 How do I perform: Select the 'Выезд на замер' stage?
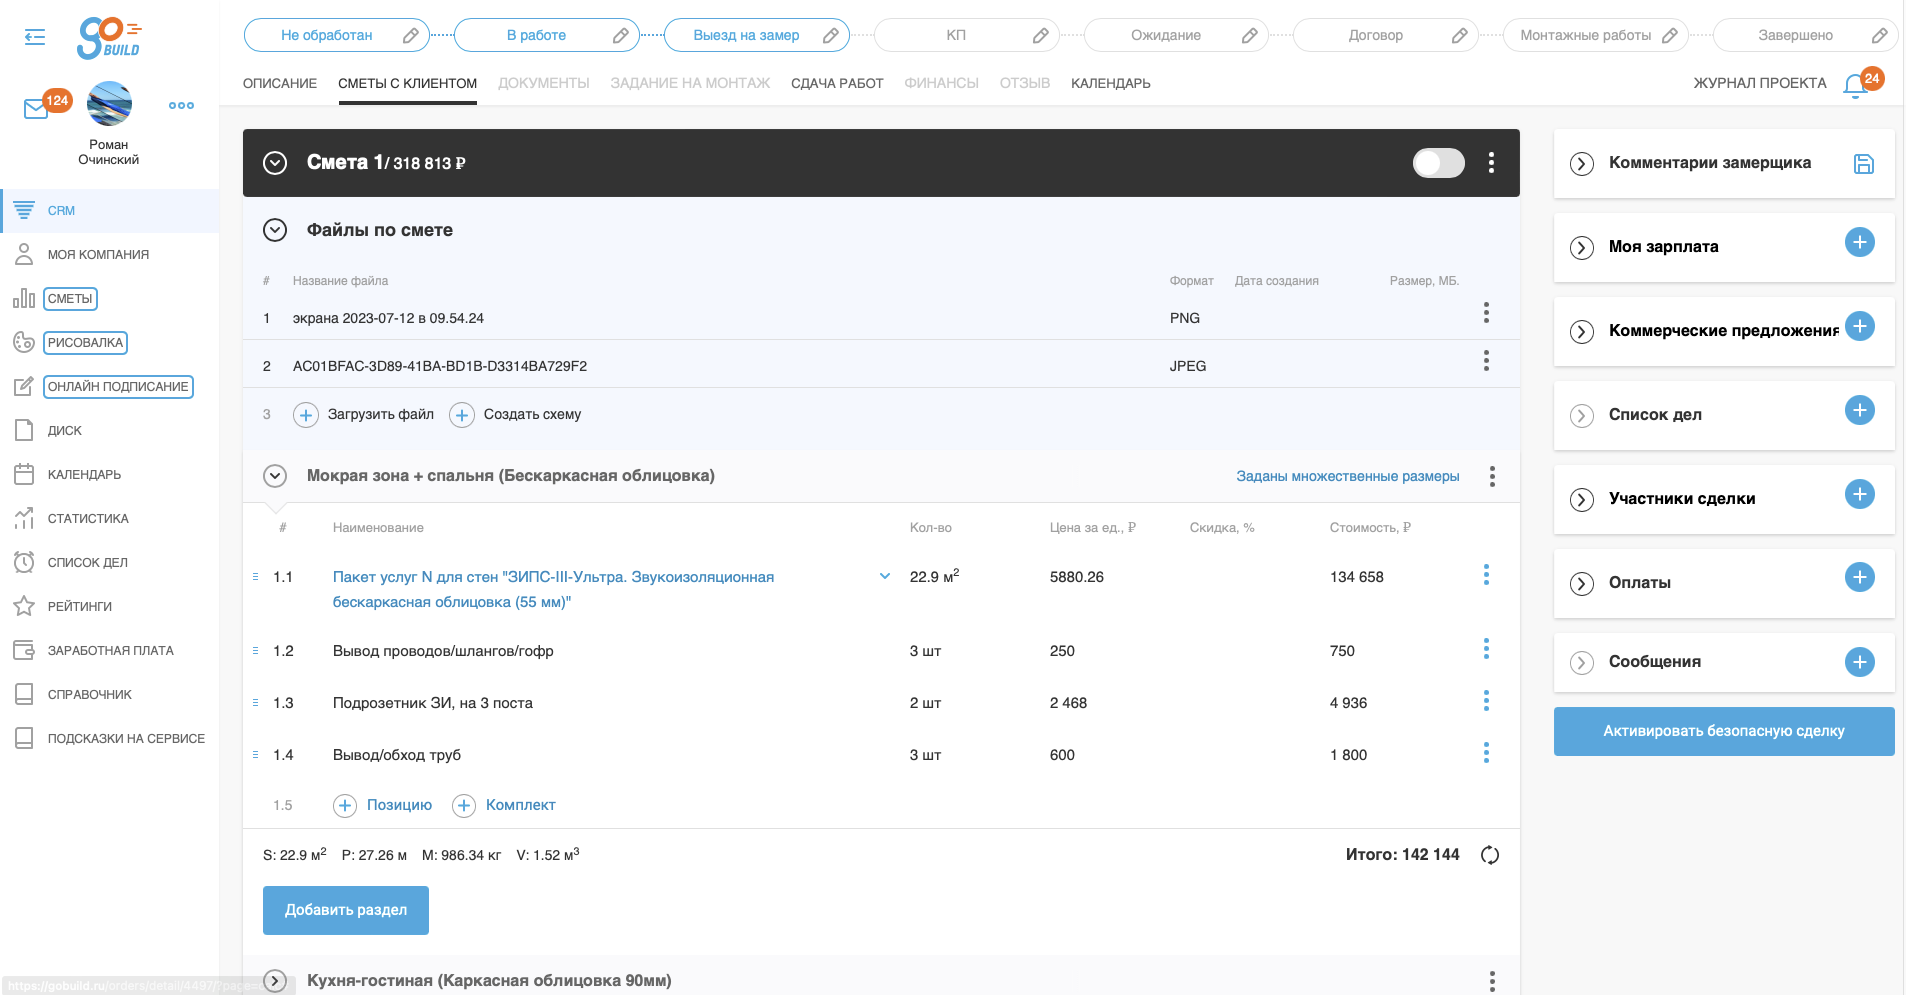click(x=746, y=35)
